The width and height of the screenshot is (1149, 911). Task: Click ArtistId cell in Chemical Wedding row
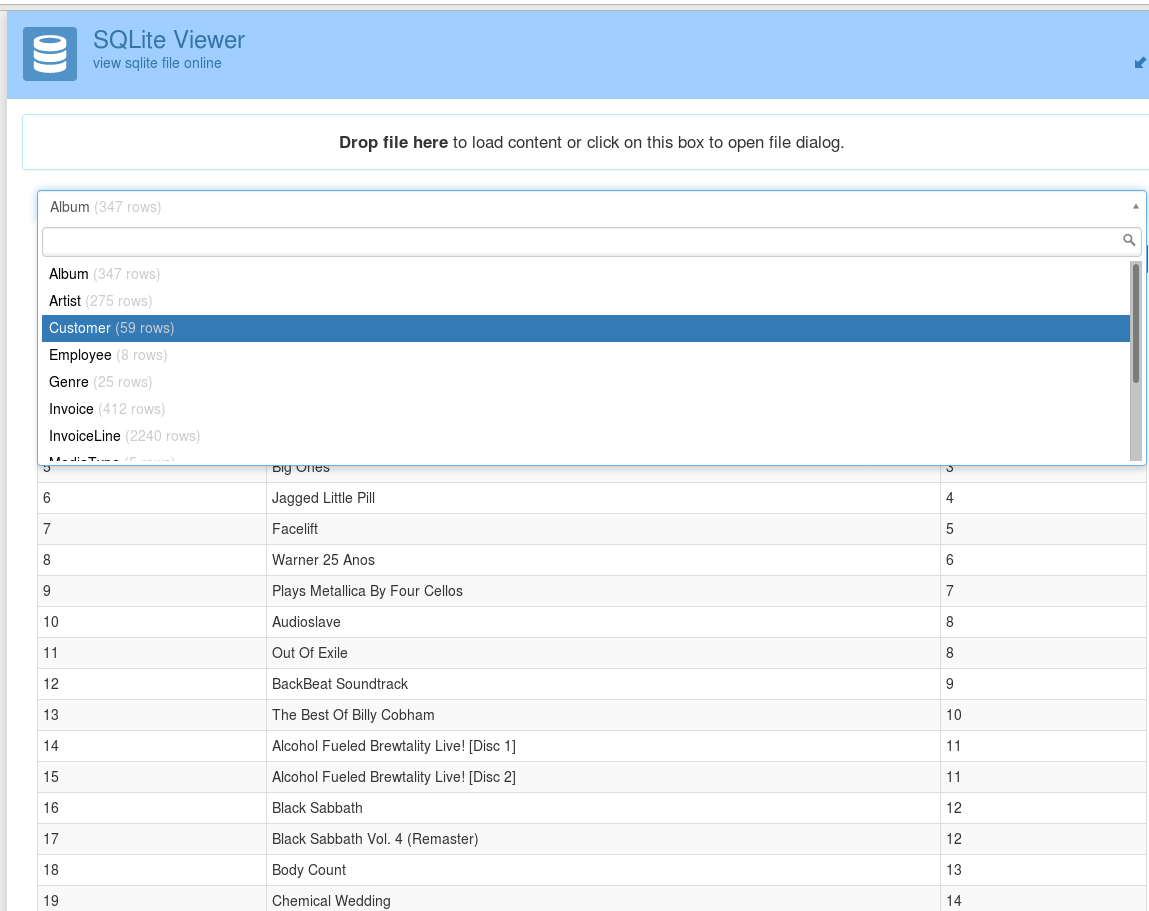(x=1044, y=899)
